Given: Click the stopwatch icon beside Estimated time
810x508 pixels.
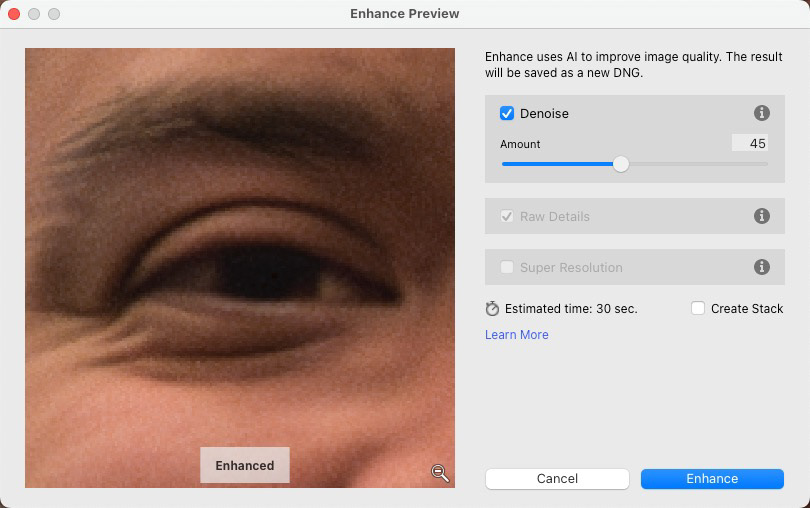Looking at the screenshot, I should (492, 309).
